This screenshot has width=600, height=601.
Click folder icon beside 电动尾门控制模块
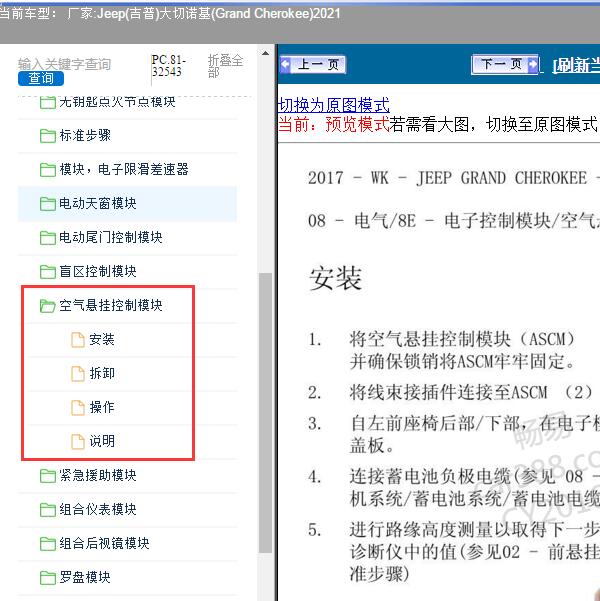click(x=48, y=238)
